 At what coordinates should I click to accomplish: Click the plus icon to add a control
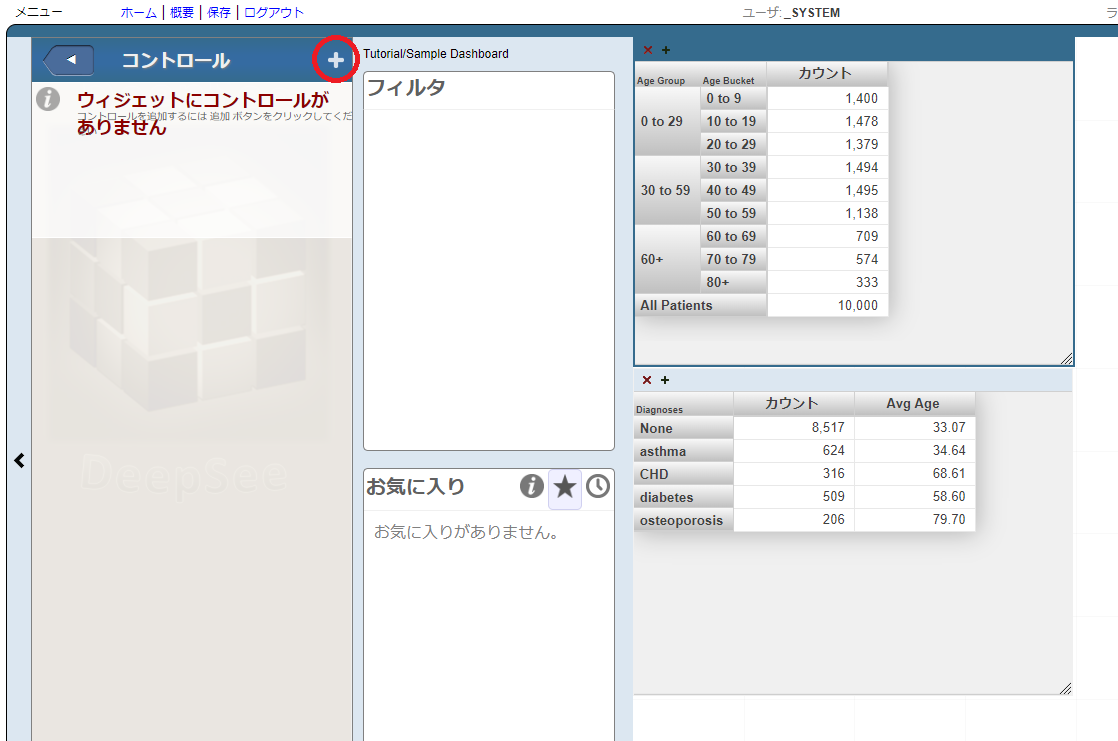coord(336,61)
